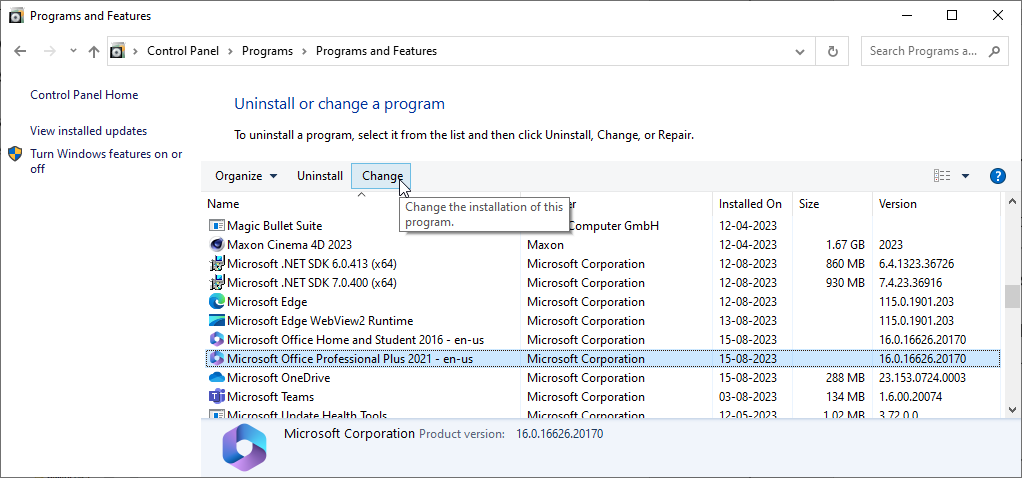Click the .NET SDK 7.0.400 installer icon
This screenshot has width=1022, height=478.
tap(216, 283)
